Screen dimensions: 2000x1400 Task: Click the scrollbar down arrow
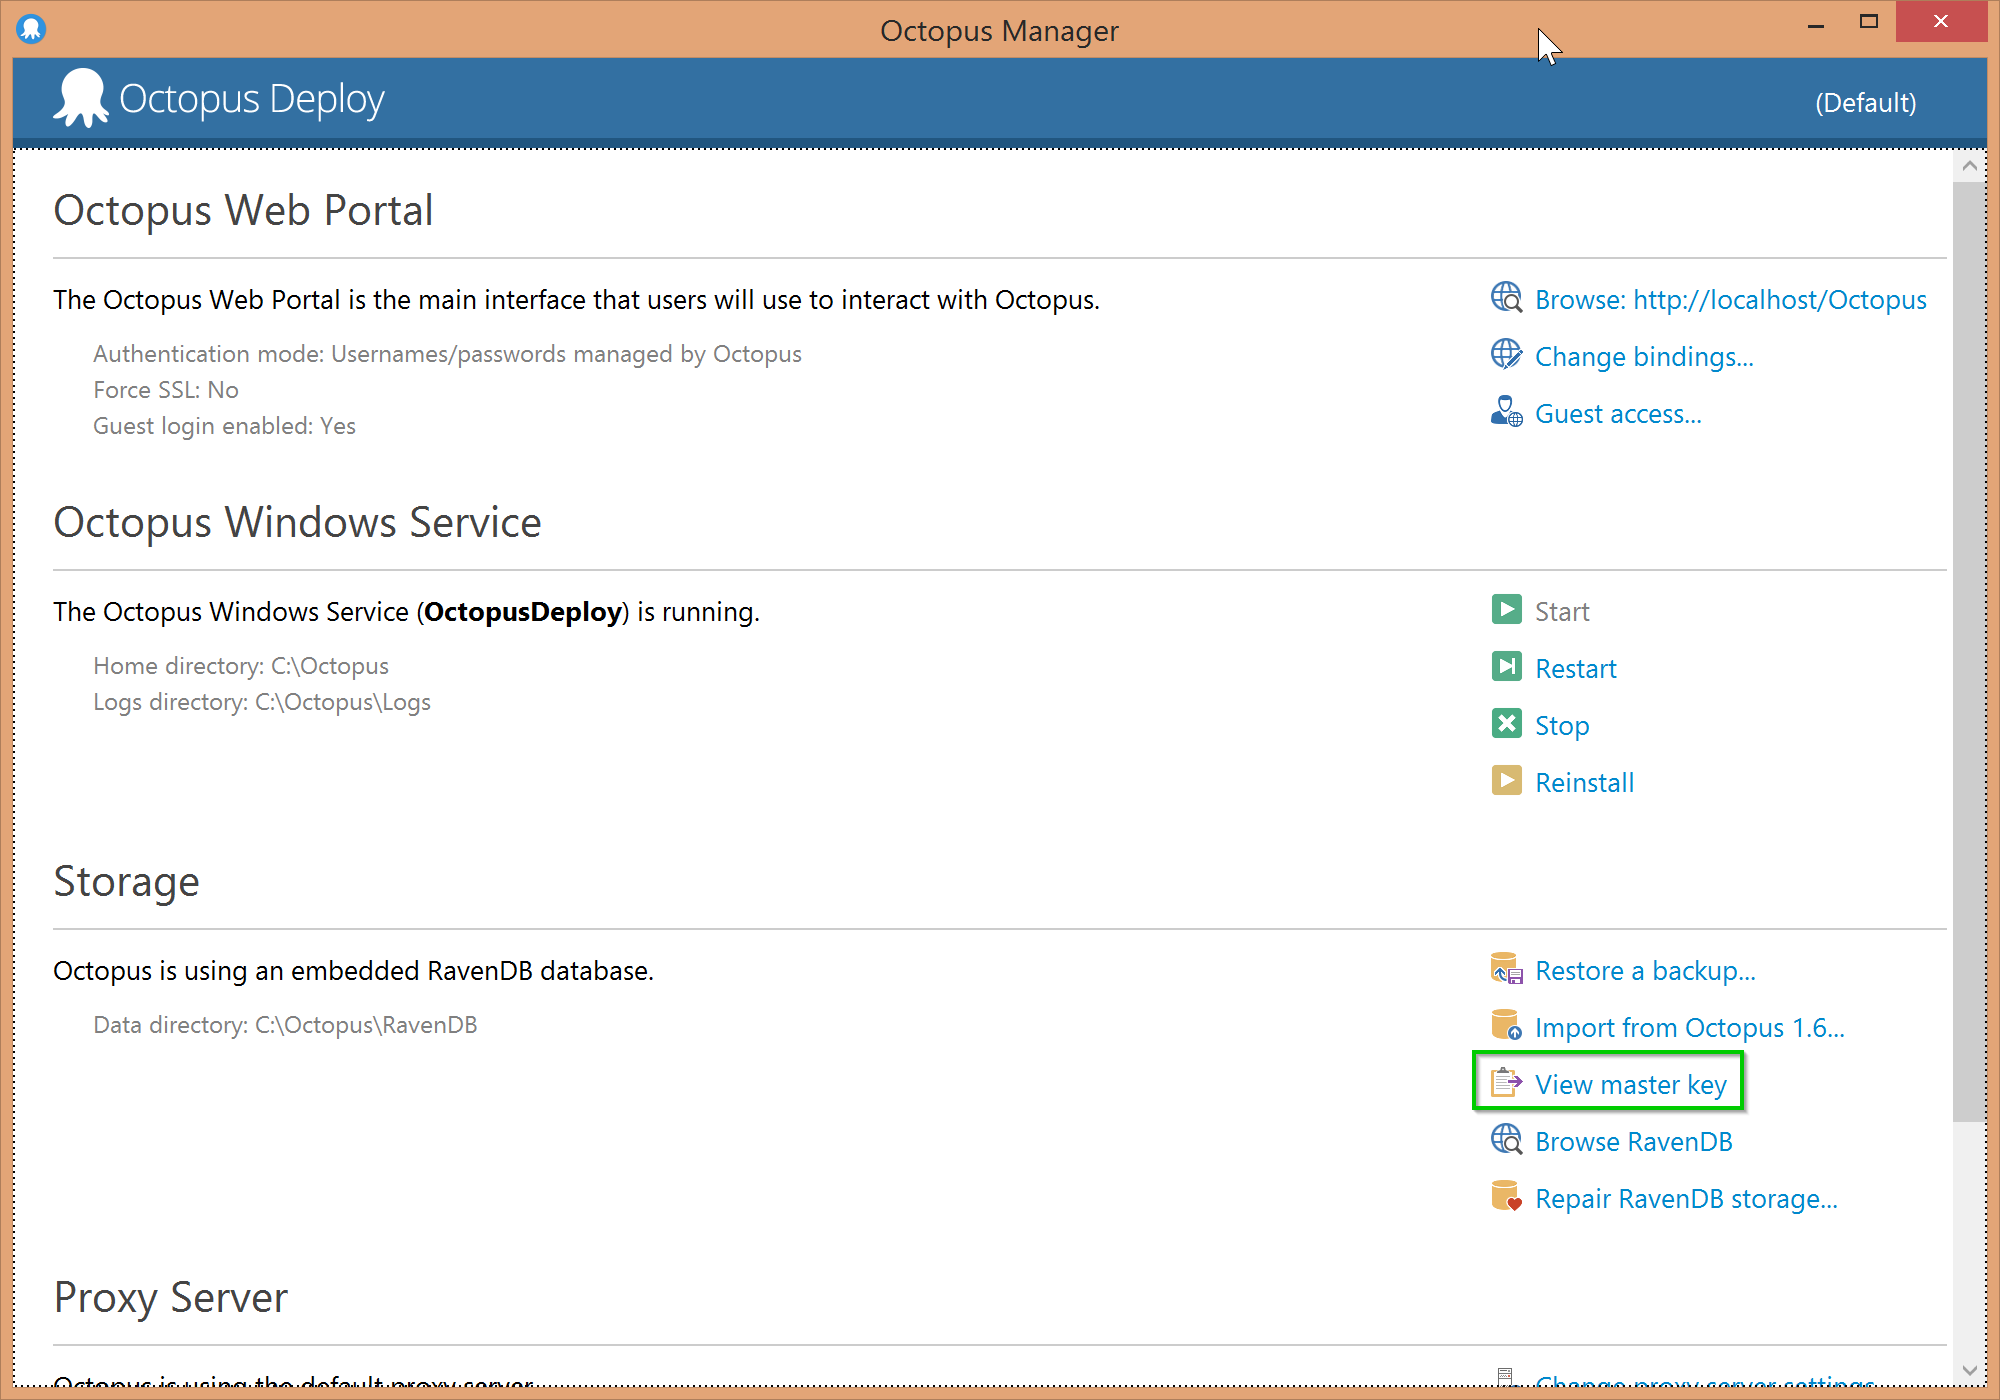coord(1969,1371)
